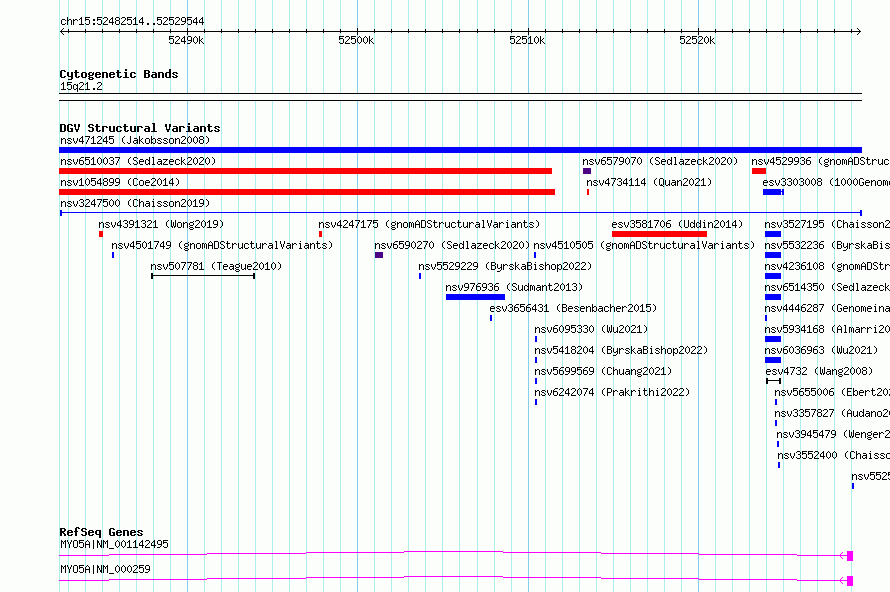Select nsv6590270 (Sedlazeck2020) label
890x592 pixels.
coord(452,245)
